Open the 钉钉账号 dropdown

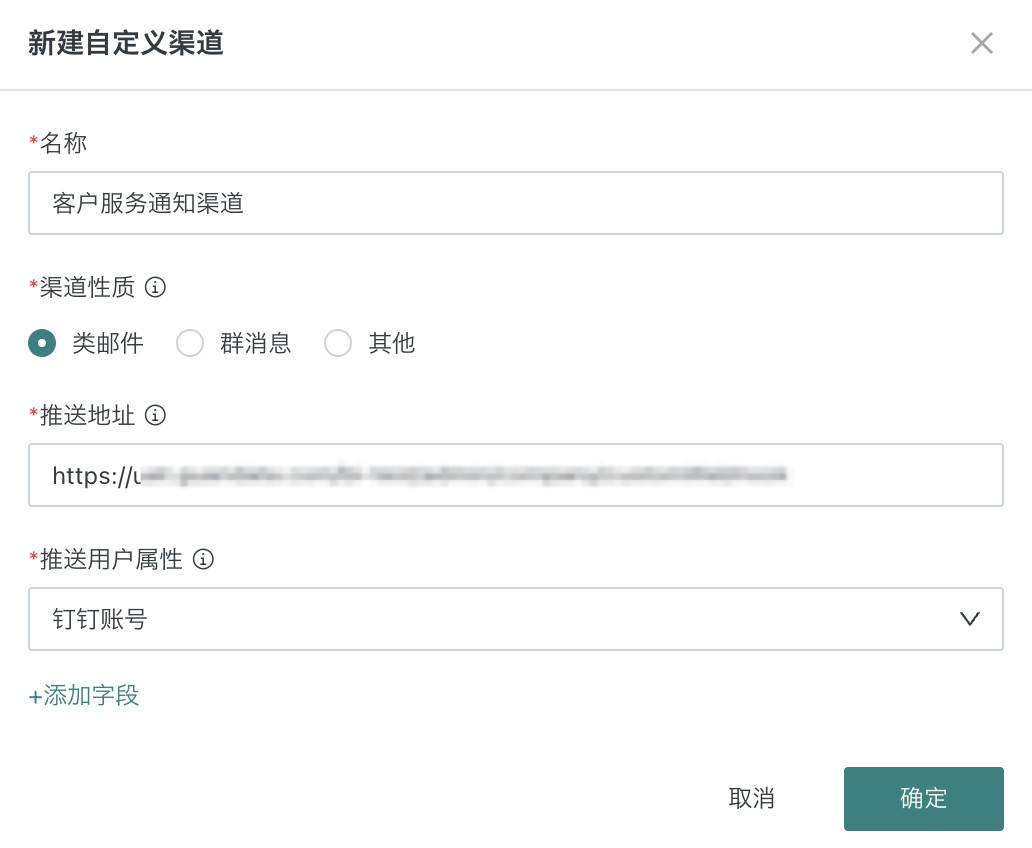500,619
